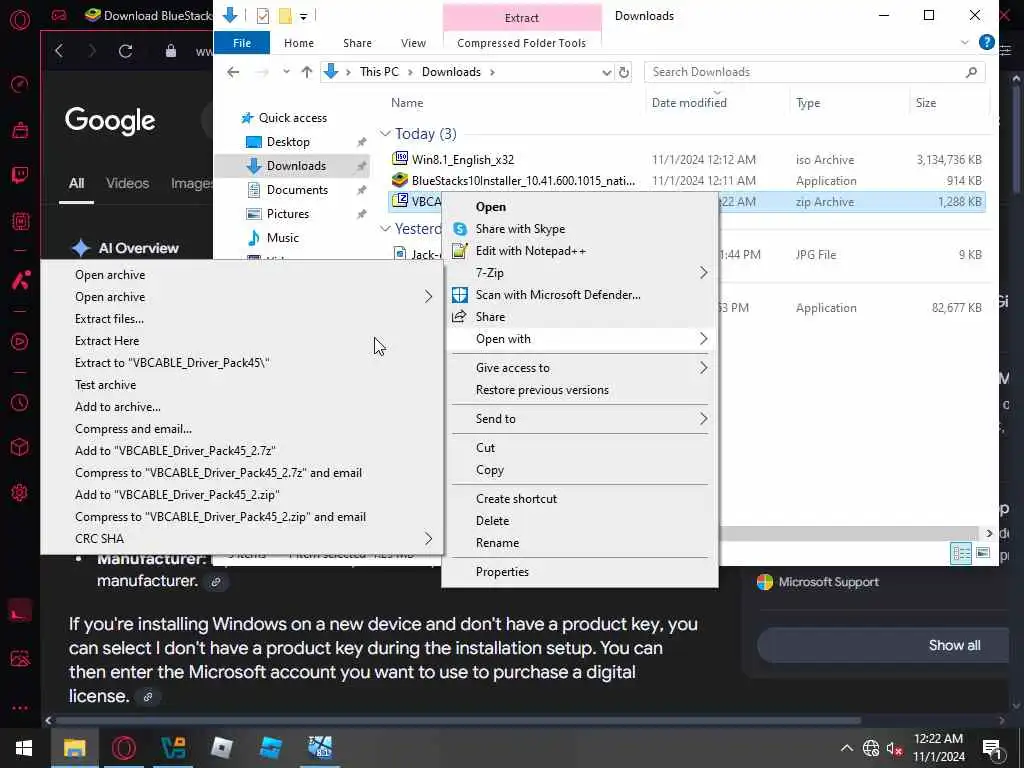
Task: Open the Extensions cube icon in sidebar
Action: tap(20, 447)
